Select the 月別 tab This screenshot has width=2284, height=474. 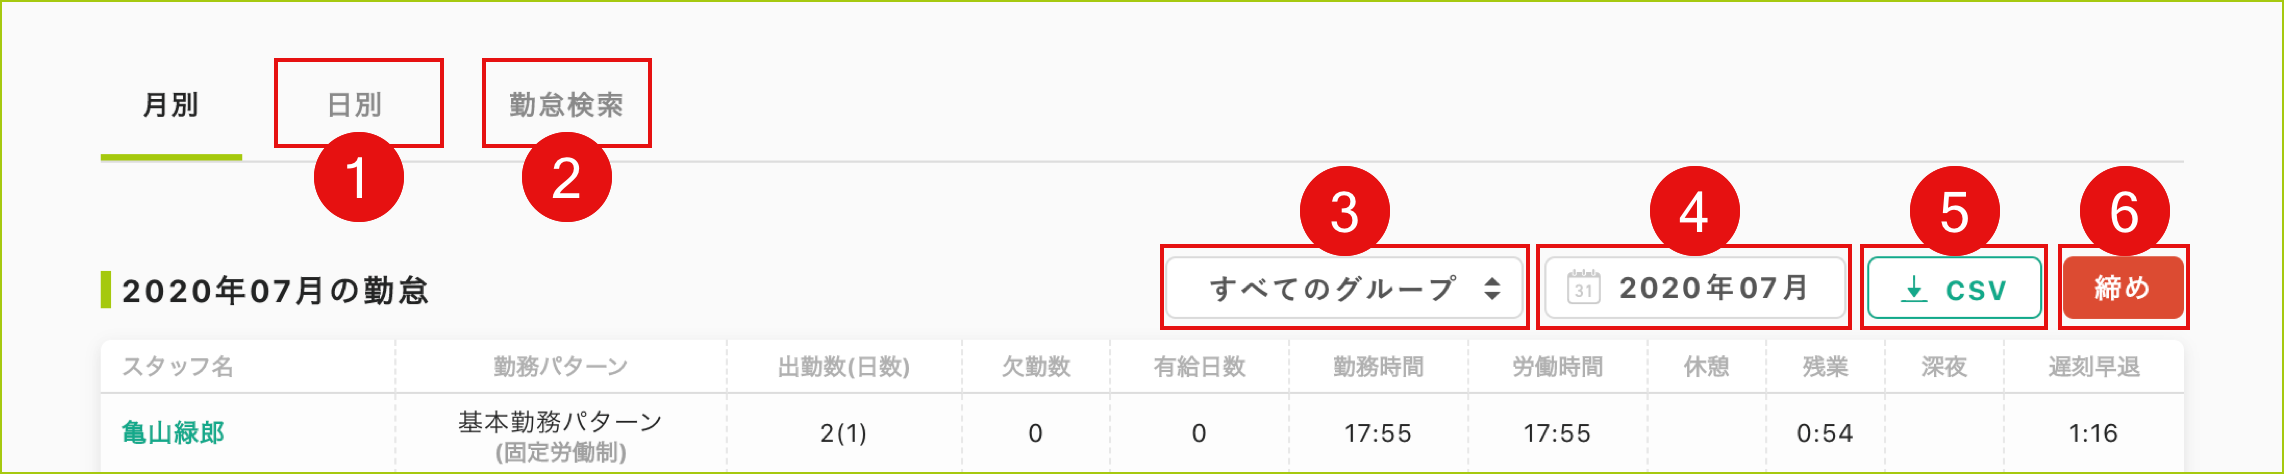[x=171, y=105]
